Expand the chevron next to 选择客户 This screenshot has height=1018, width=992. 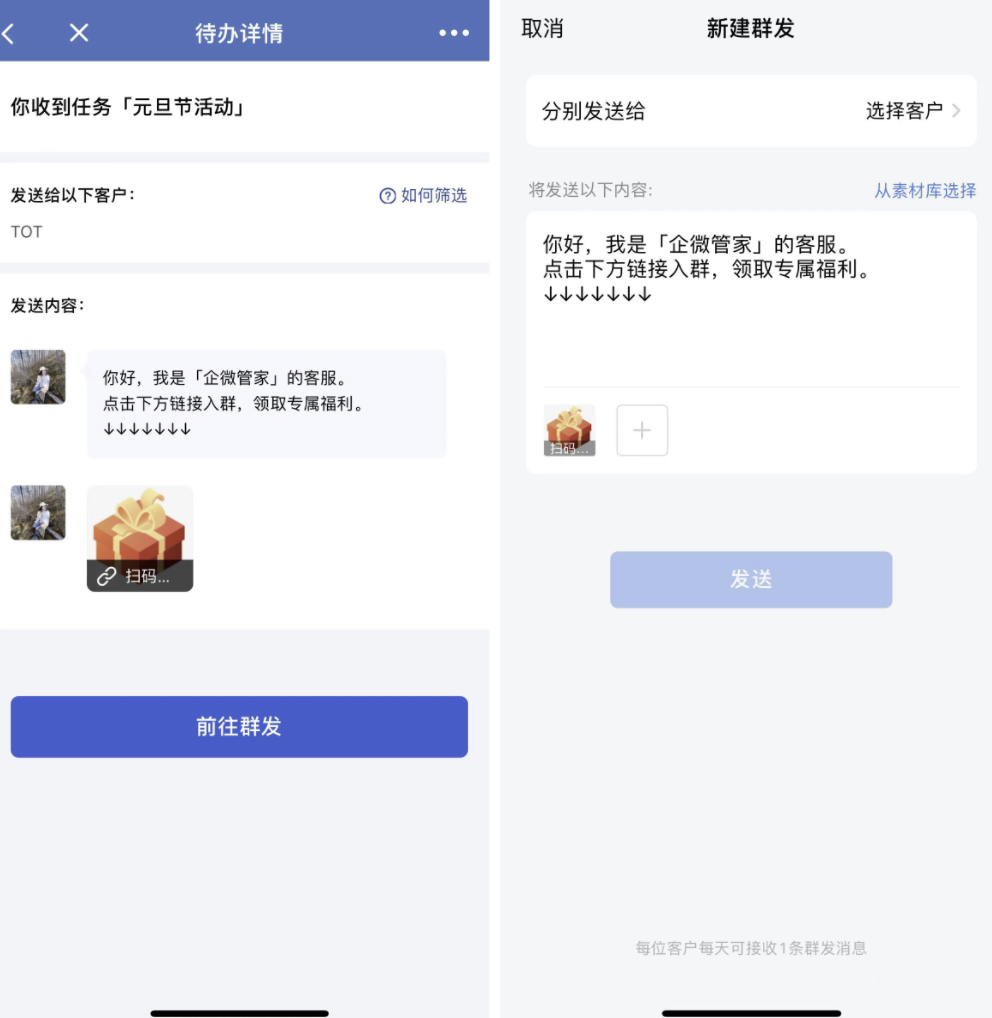pos(956,110)
